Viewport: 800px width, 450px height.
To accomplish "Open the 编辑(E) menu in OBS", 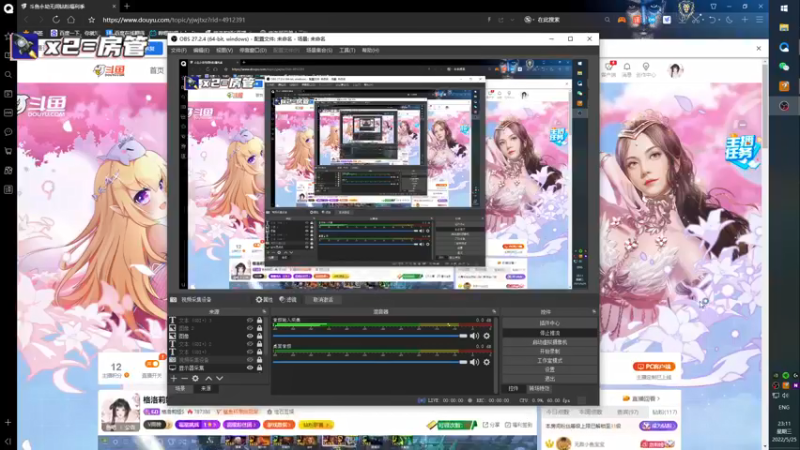I will click(x=201, y=51).
